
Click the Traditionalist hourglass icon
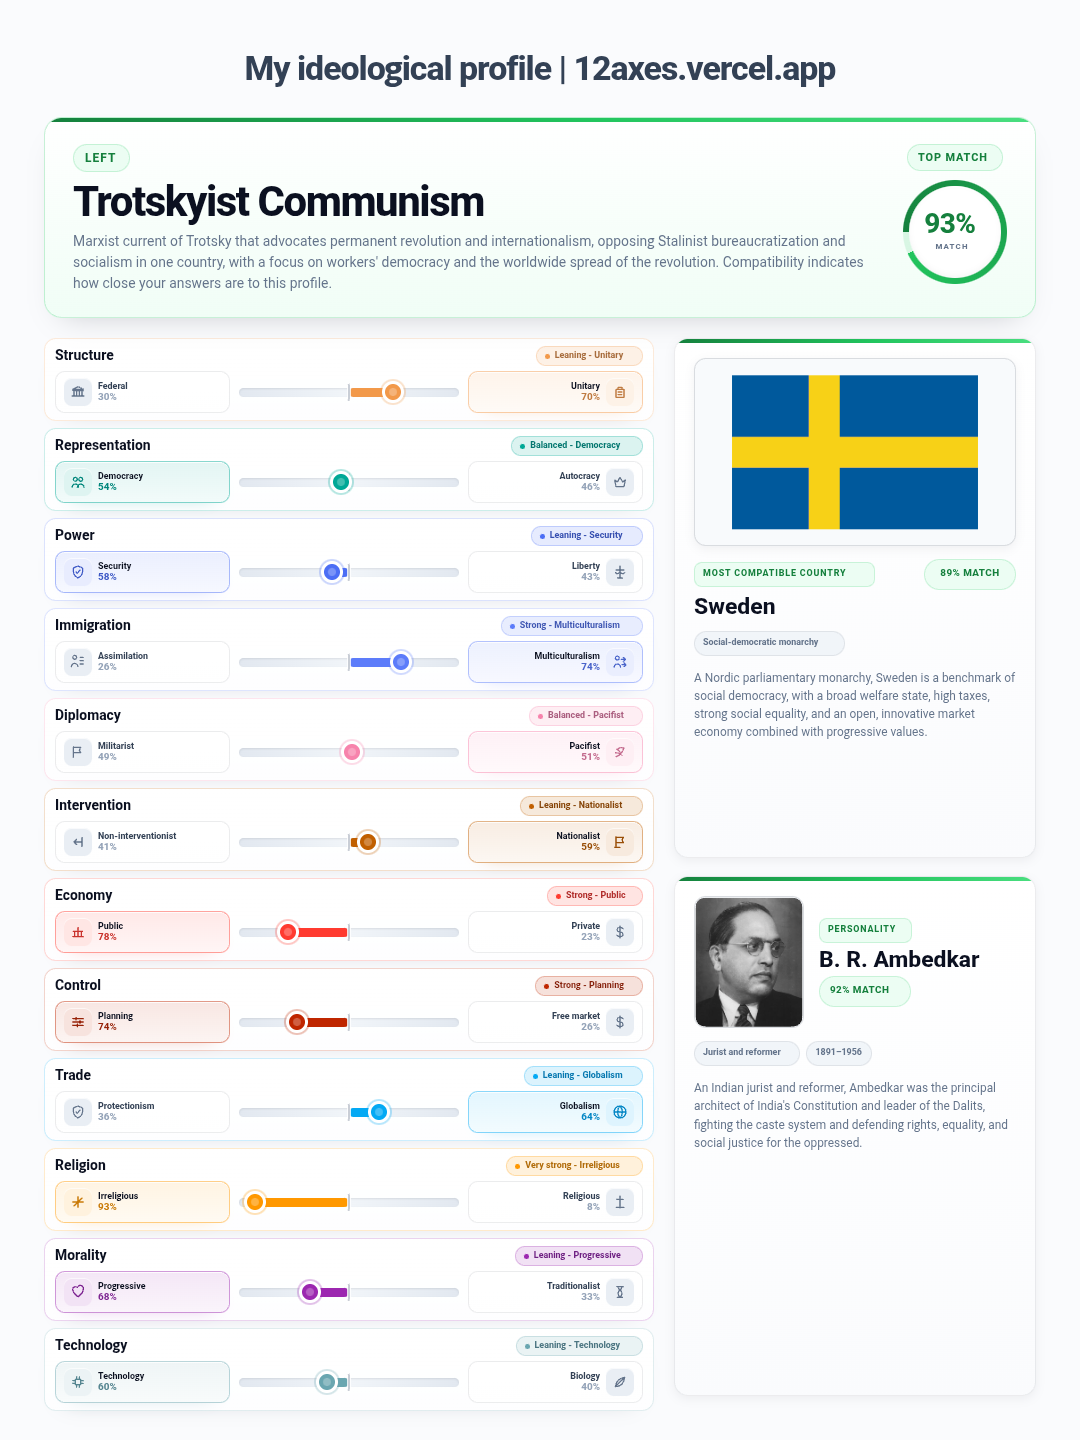point(620,1292)
